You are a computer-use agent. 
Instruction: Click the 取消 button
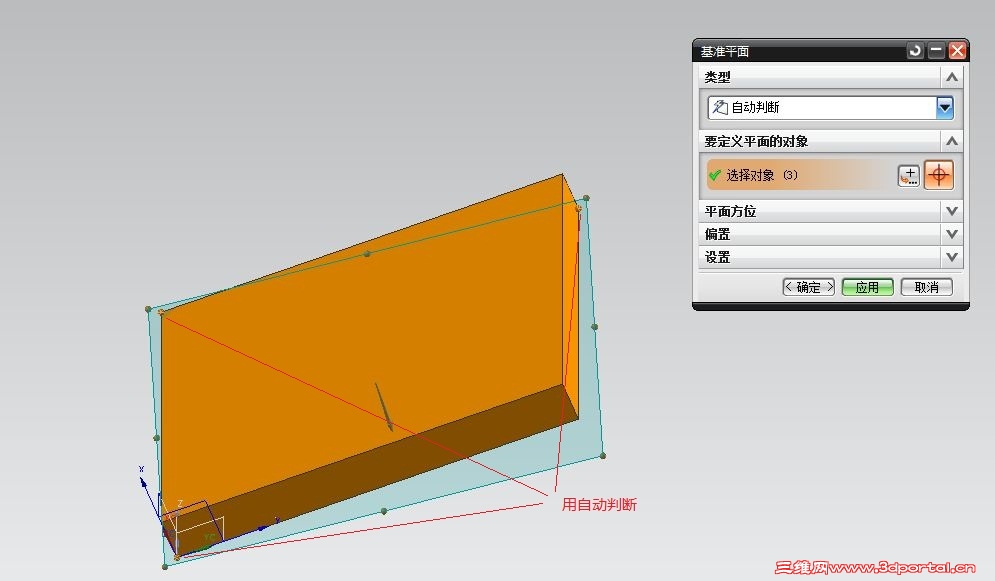click(x=926, y=287)
